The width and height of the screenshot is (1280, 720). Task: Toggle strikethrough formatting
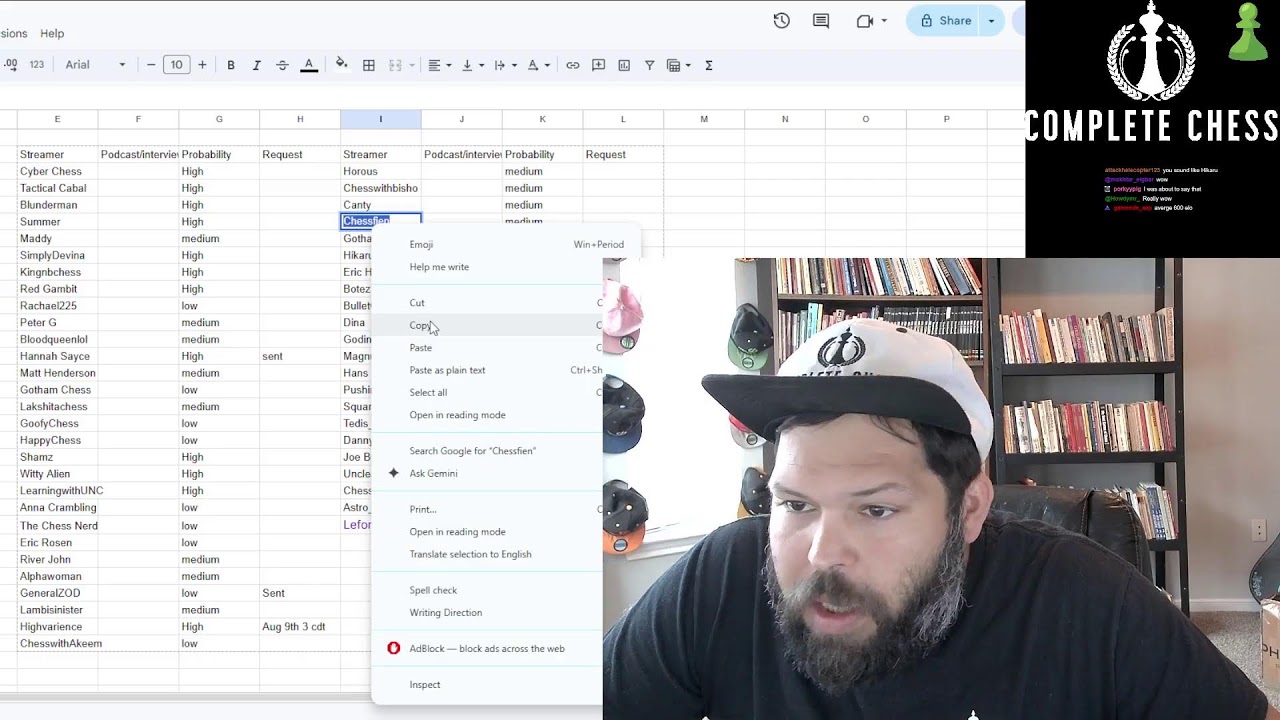pyautogui.click(x=282, y=65)
